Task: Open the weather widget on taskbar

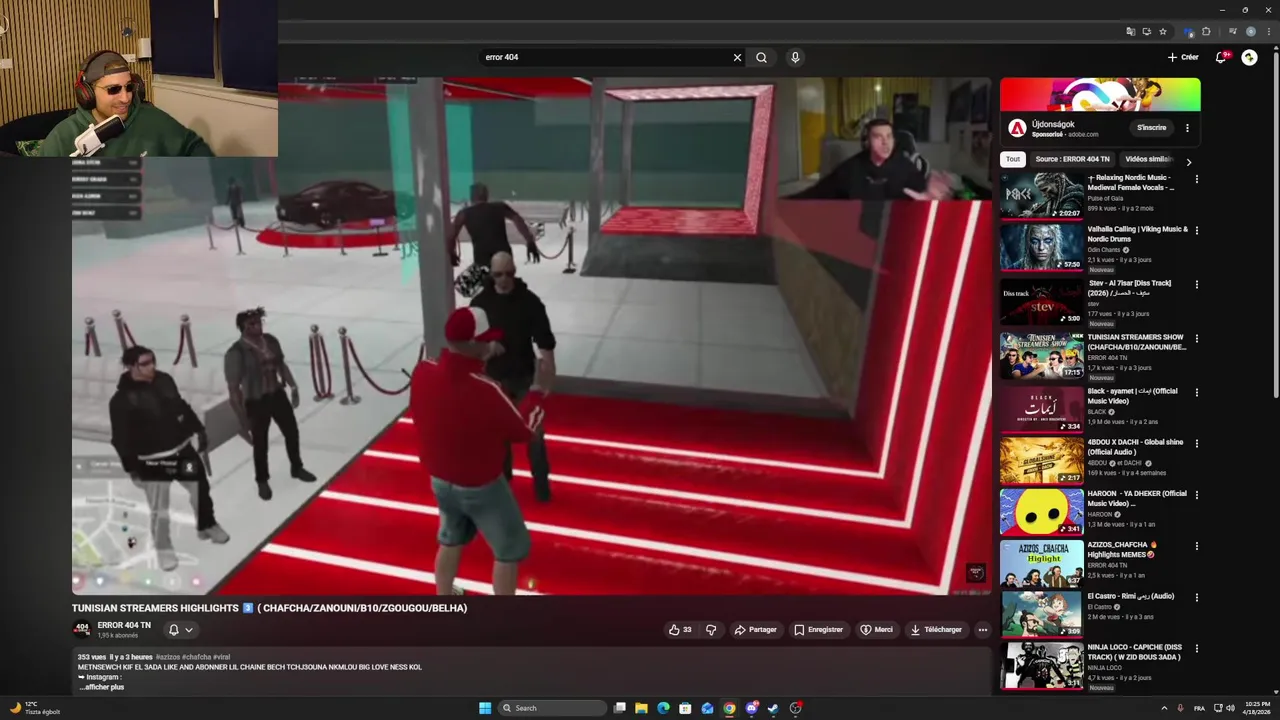Action: (33, 708)
